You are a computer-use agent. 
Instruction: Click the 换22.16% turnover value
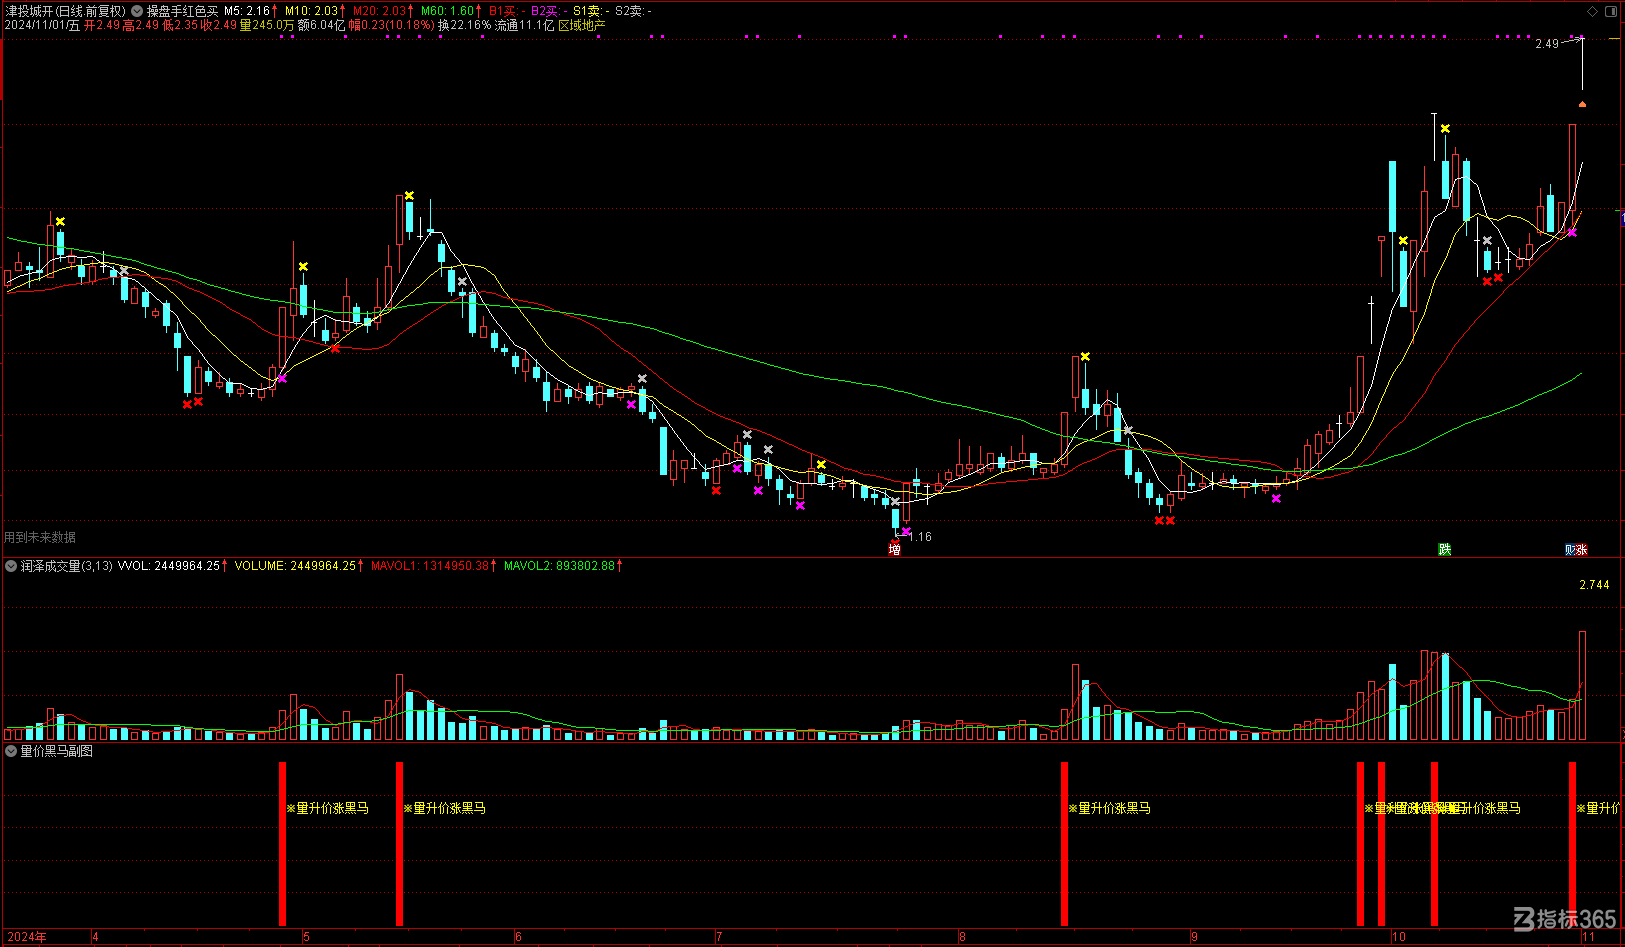pyautogui.click(x=464, y=25)
